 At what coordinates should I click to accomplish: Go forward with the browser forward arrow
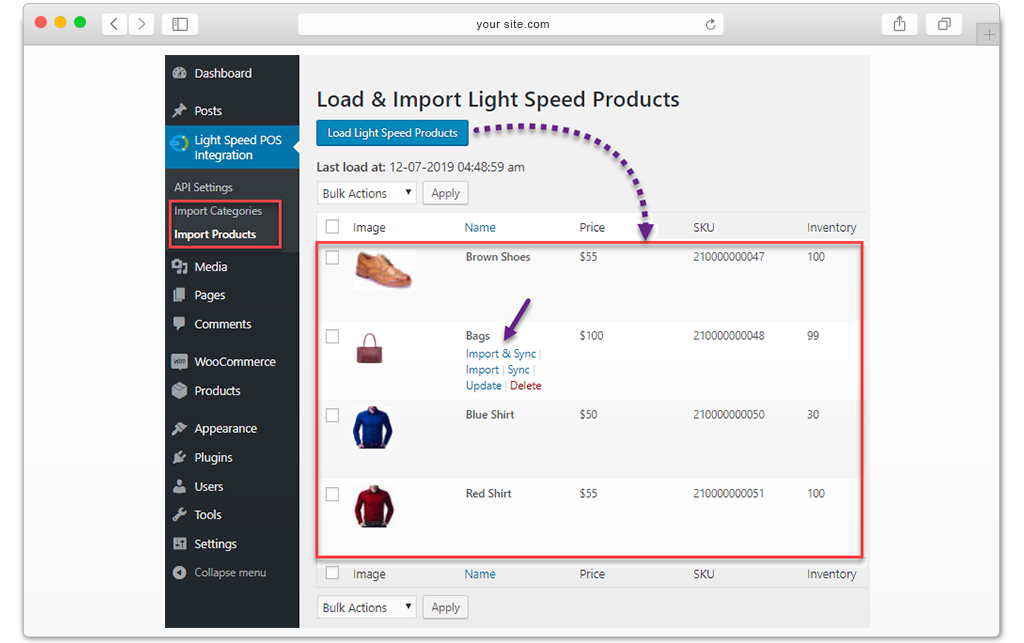pyautogui.click(x=141, y=24)
